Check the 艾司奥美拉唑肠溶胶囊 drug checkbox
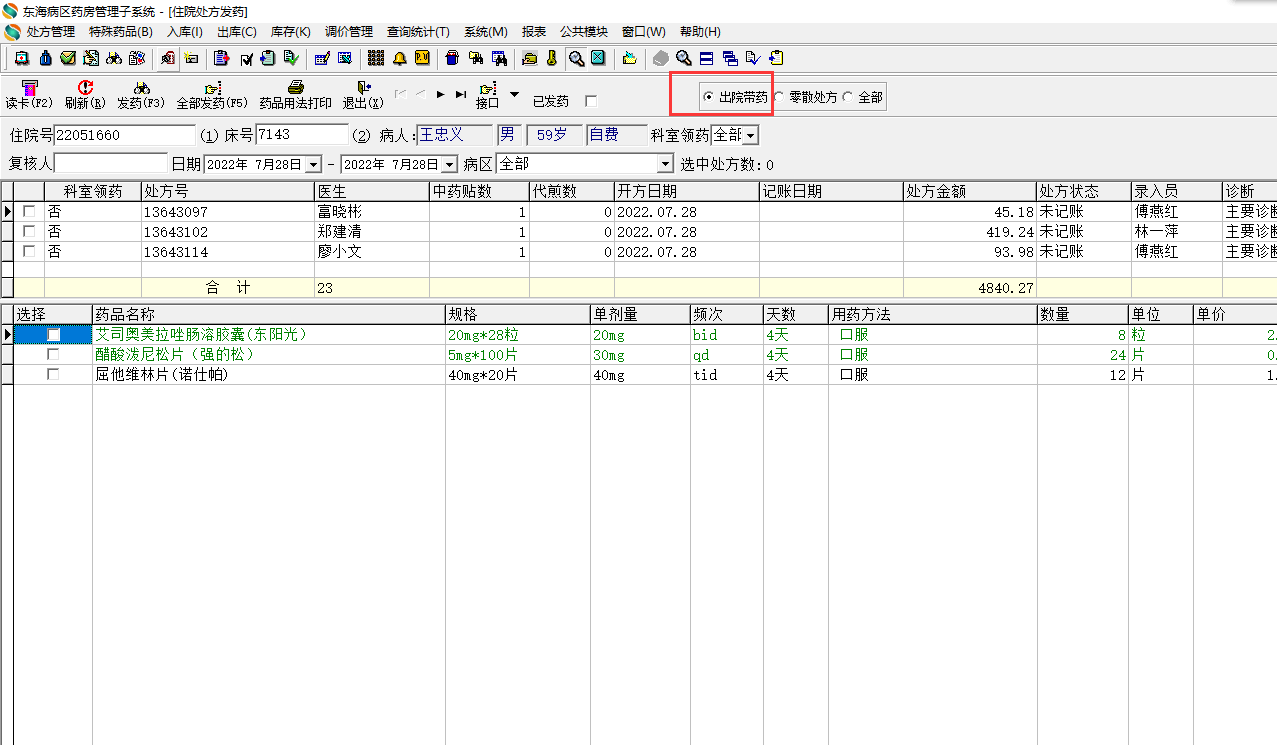1277x745 pixels. pos(53,335)
